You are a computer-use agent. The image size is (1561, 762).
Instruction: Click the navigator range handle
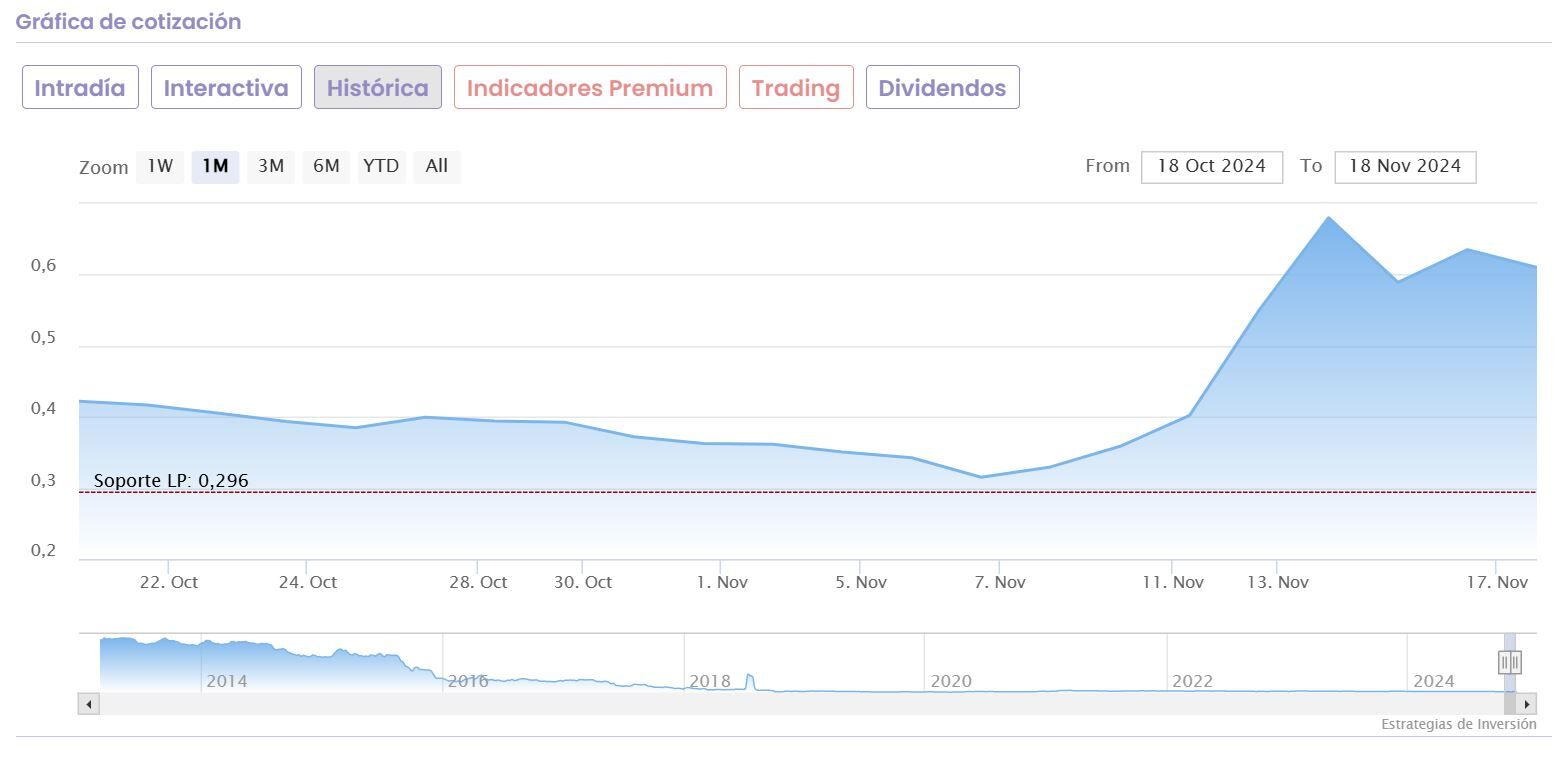coord(1509,662)
